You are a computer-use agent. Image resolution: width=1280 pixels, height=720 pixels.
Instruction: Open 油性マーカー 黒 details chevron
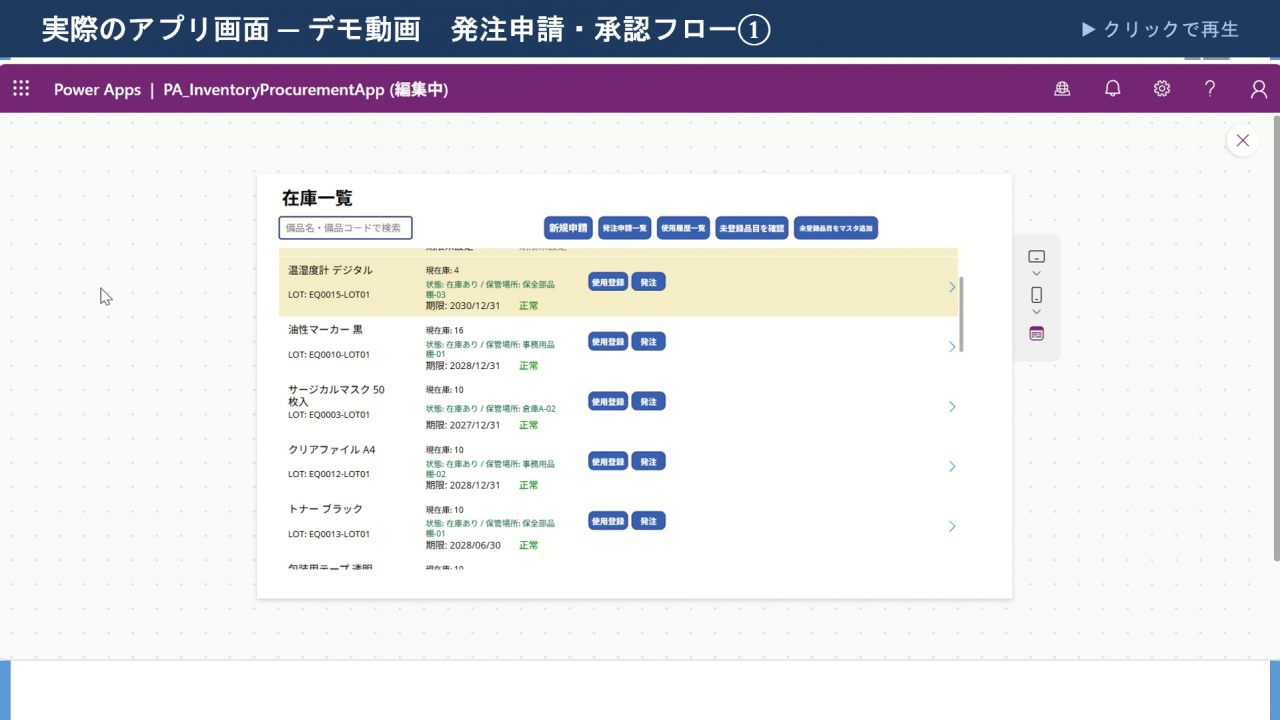point(952,347)
